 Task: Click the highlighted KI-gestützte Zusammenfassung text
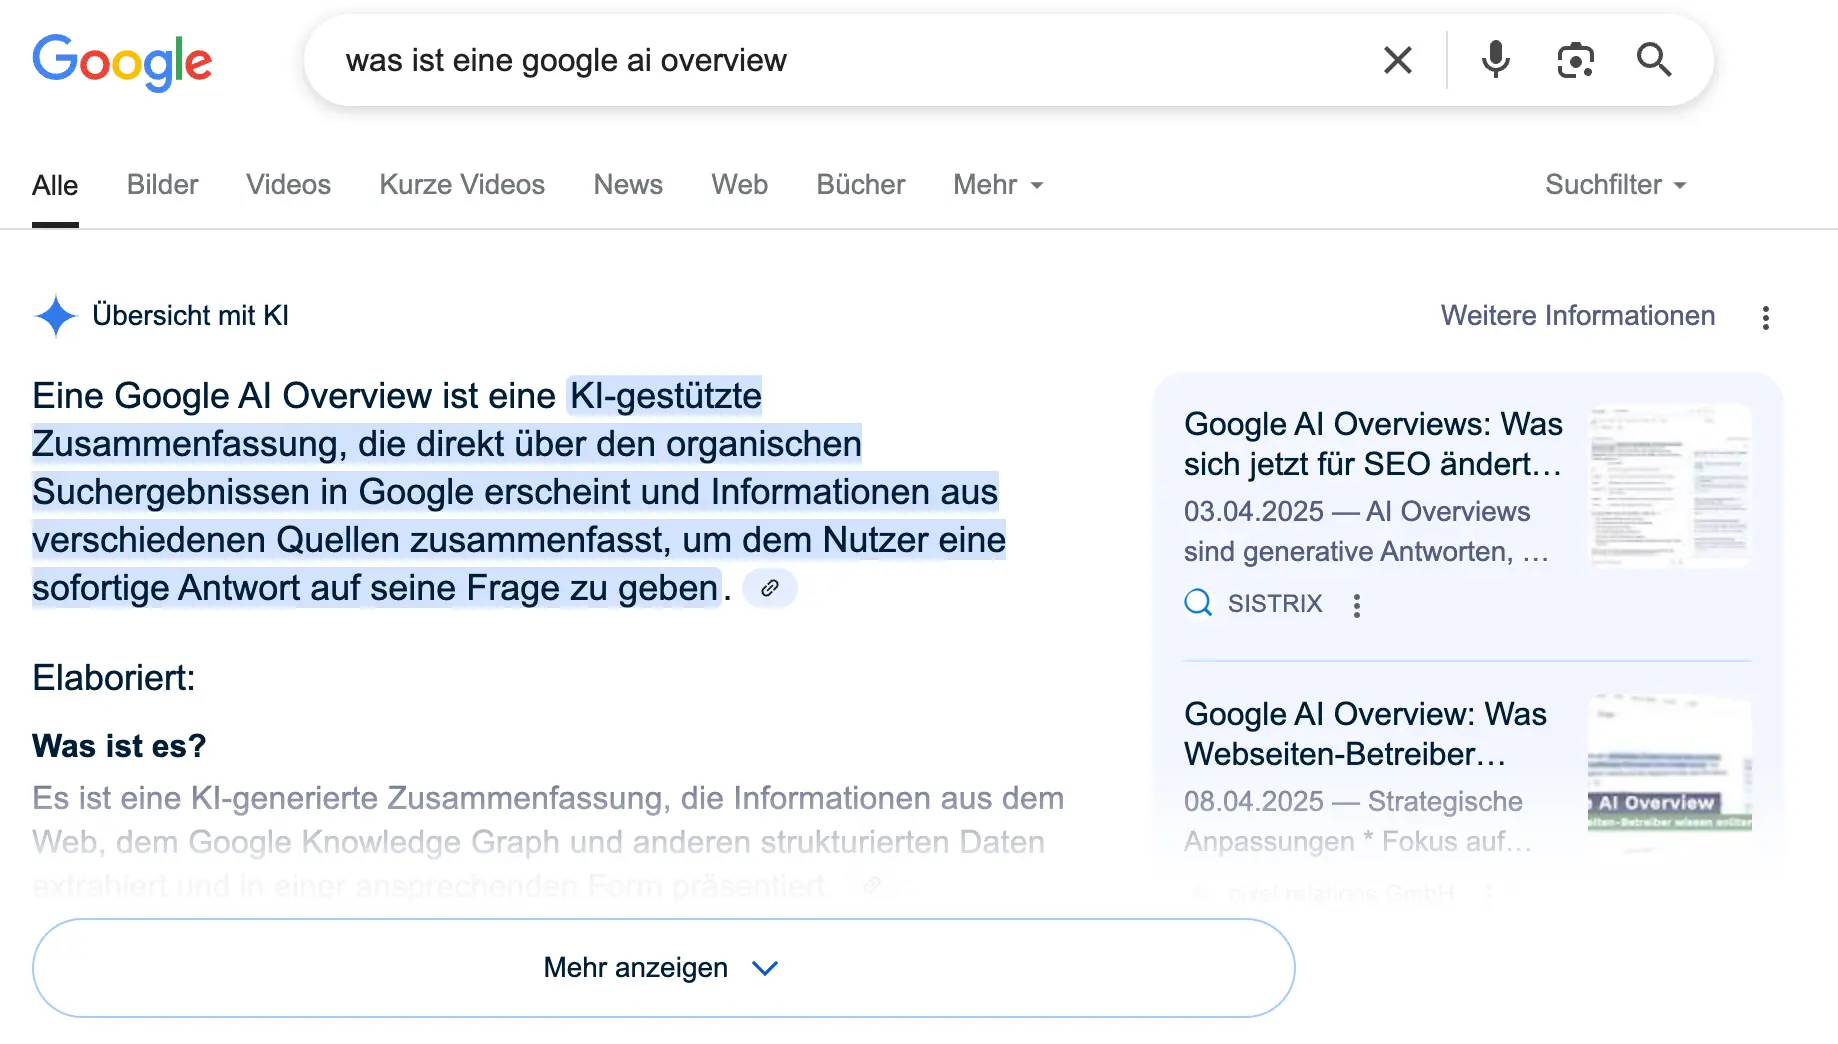coord(519,492)
